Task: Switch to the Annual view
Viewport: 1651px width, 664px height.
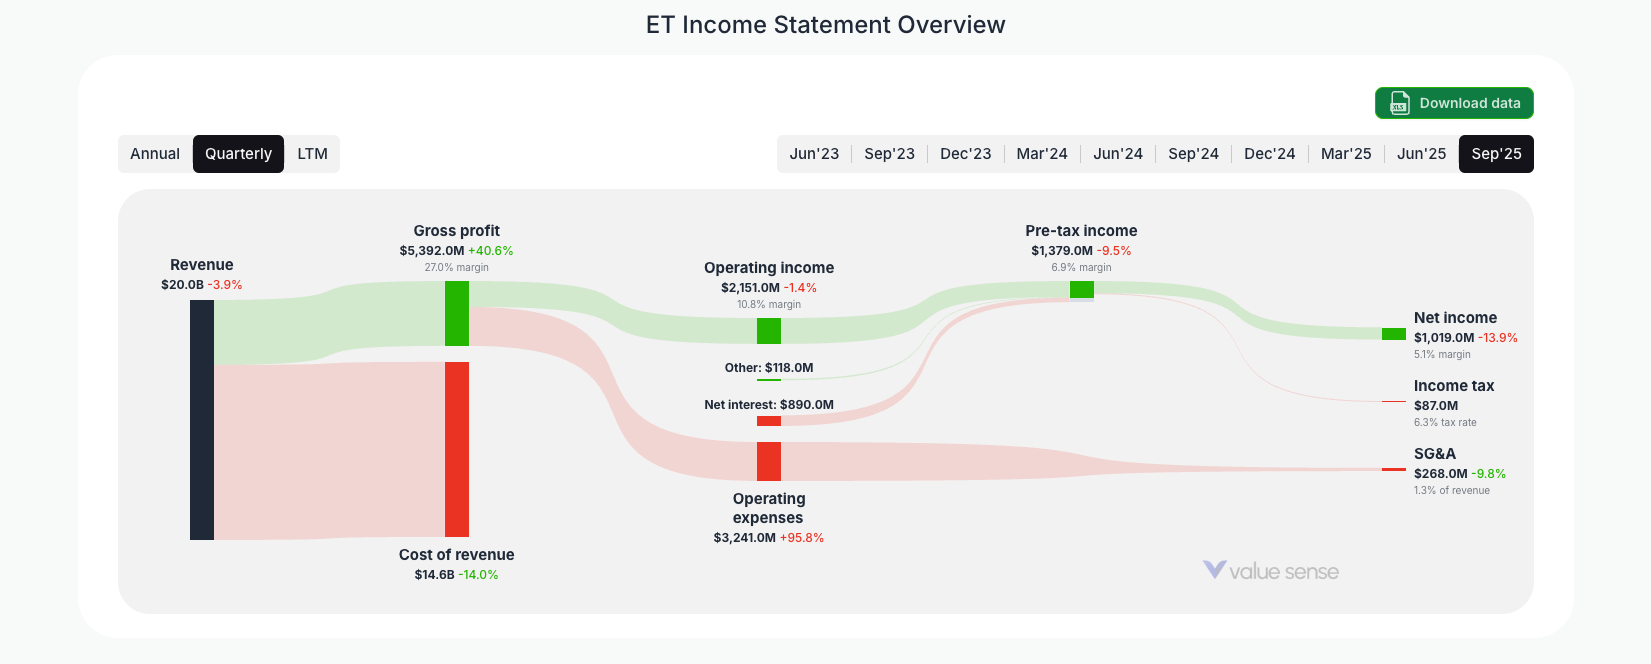Action: [x=155, y=153]
